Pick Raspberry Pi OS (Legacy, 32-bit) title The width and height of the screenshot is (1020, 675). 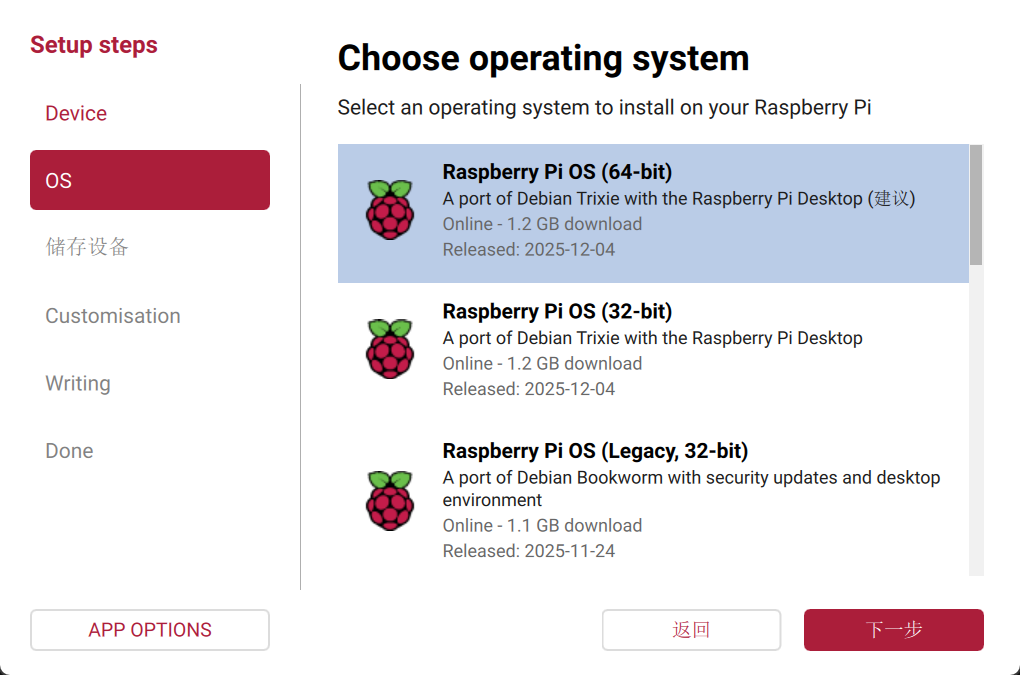[595, 450]
